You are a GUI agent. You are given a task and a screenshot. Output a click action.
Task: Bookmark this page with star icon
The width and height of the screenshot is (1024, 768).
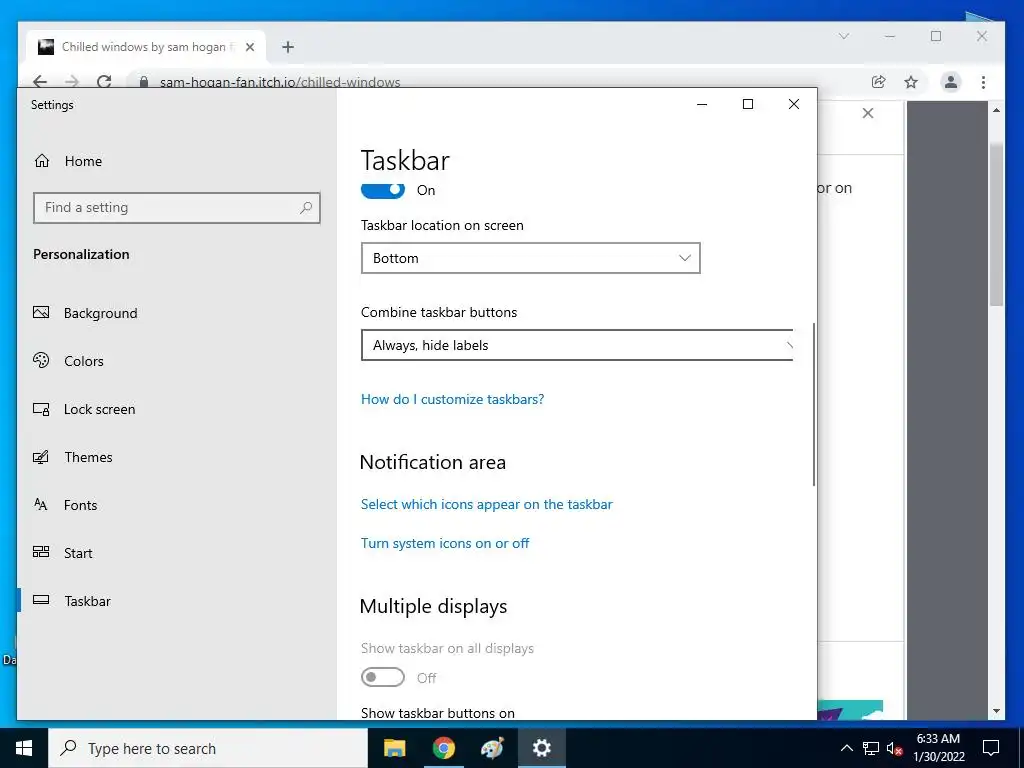coord(911,82)
